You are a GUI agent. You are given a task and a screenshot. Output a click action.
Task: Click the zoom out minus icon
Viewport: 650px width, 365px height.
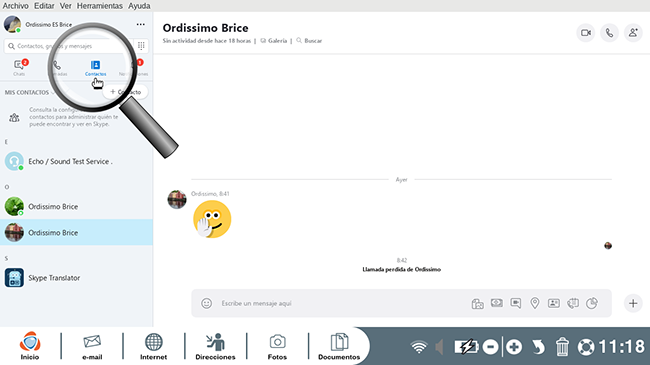pos(490,347)
